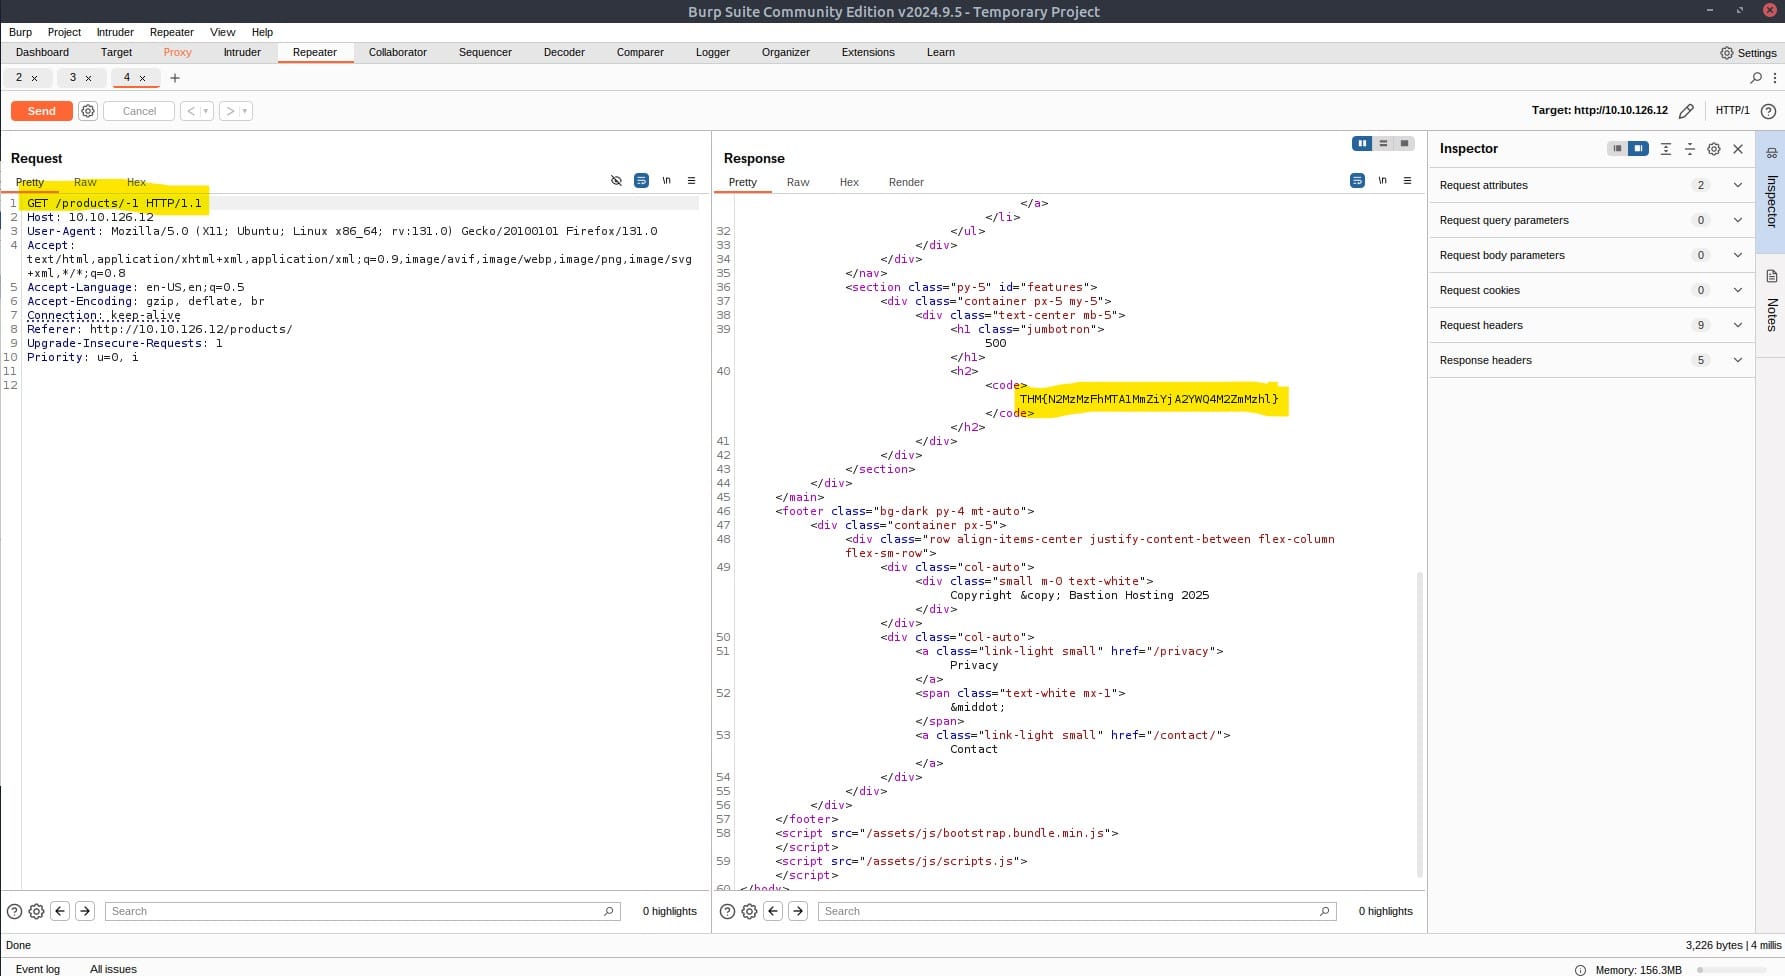Add a new Repeater tab
The height and width of the screenshot is (976, 1785).
pos(175,78)
